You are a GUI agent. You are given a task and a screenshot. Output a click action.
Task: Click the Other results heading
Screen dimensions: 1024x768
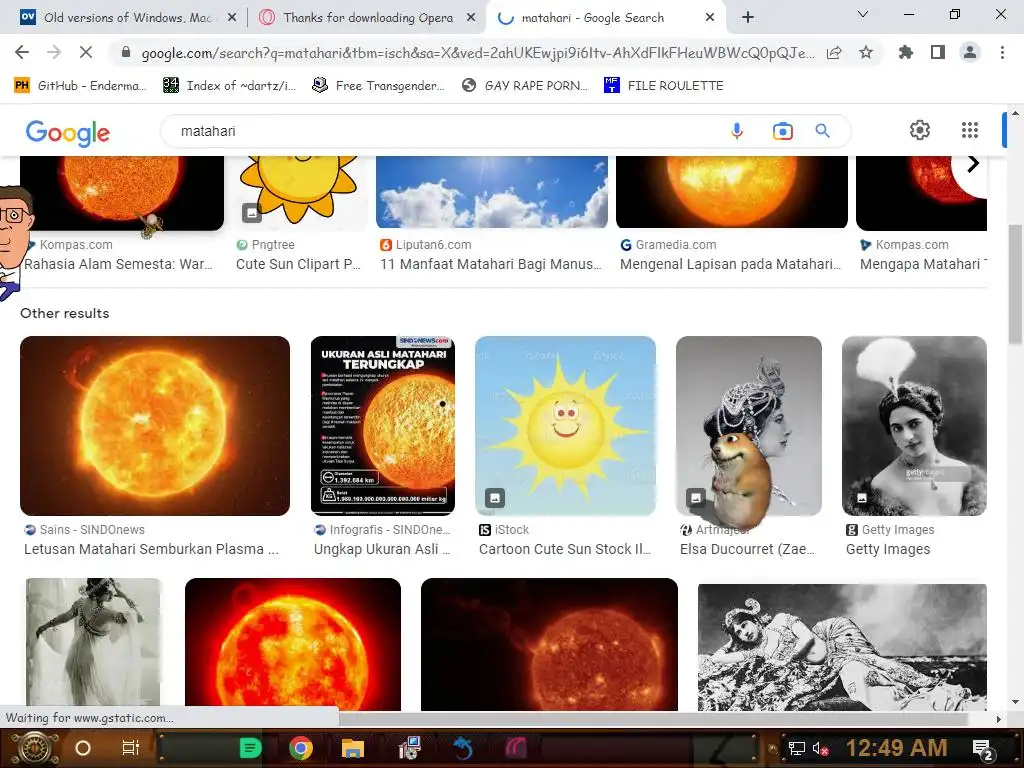pyautogui.click(x=65, y=313)
